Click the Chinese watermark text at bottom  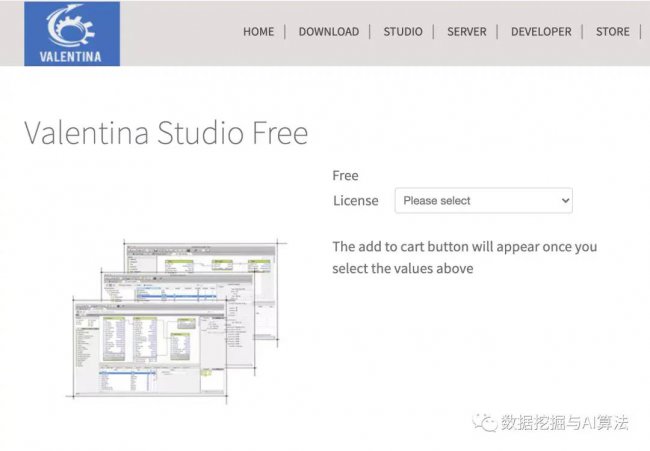point(565,422)
